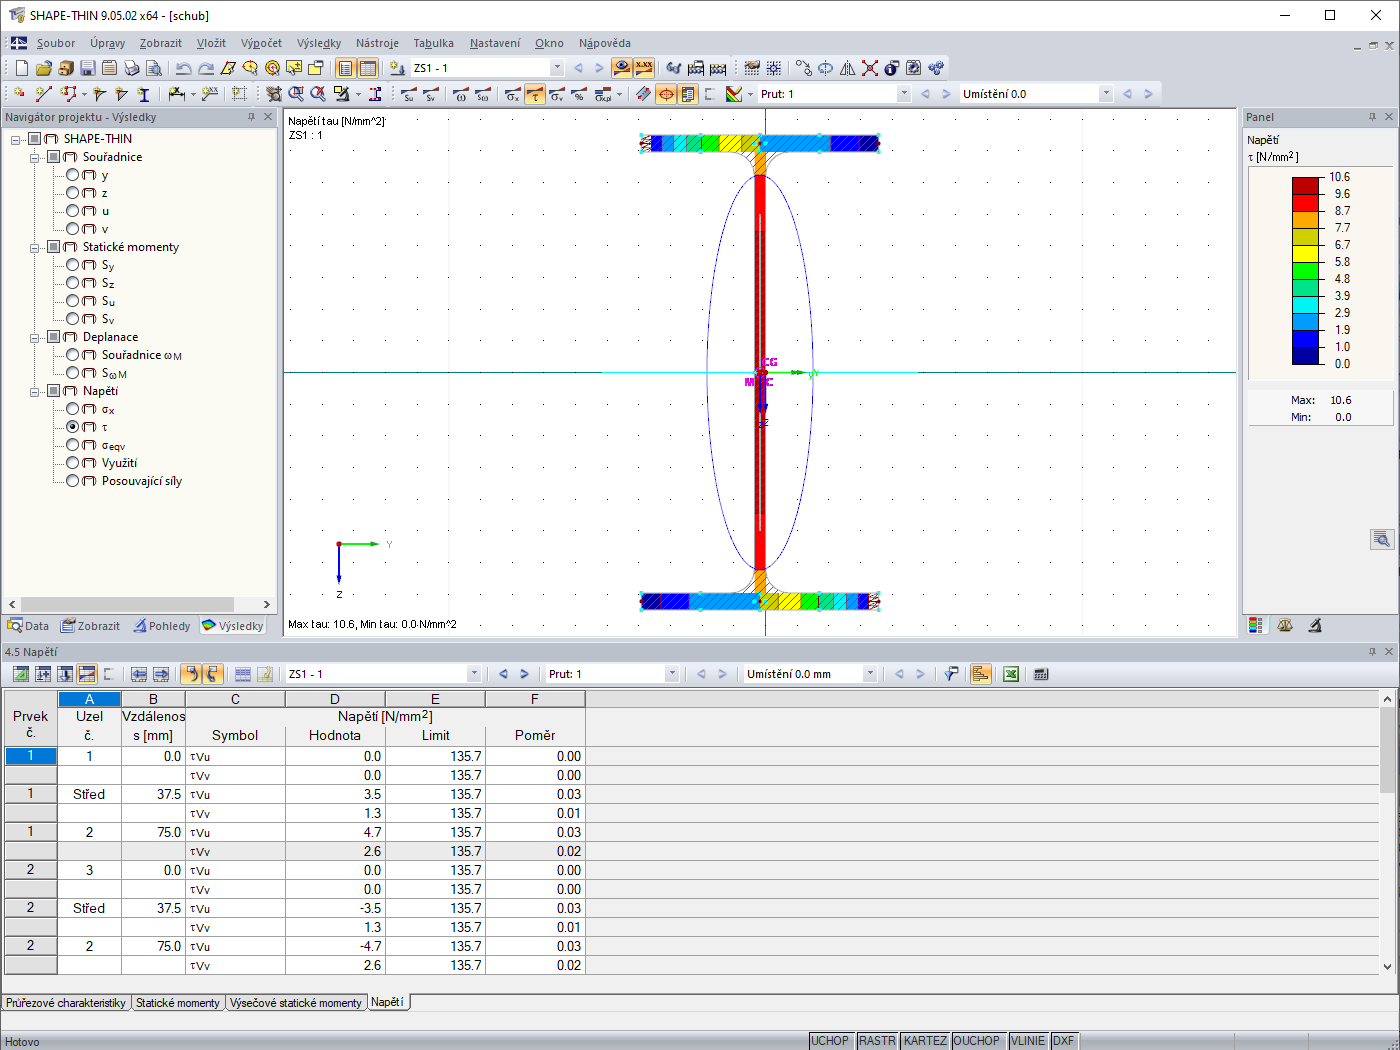Image resolution: width=1400 pixels, height=1050 pixels.
Task: Click the dark red 10.6 legend color
Action: [x=1306, y=186]
